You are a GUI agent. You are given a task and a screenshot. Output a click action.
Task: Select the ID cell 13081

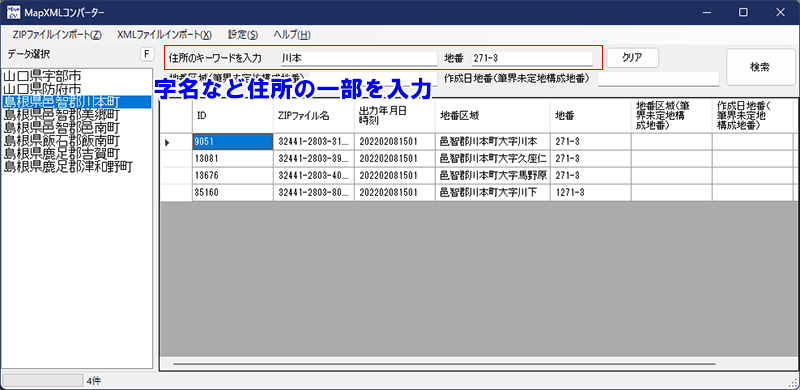click(x=233, y=159)
